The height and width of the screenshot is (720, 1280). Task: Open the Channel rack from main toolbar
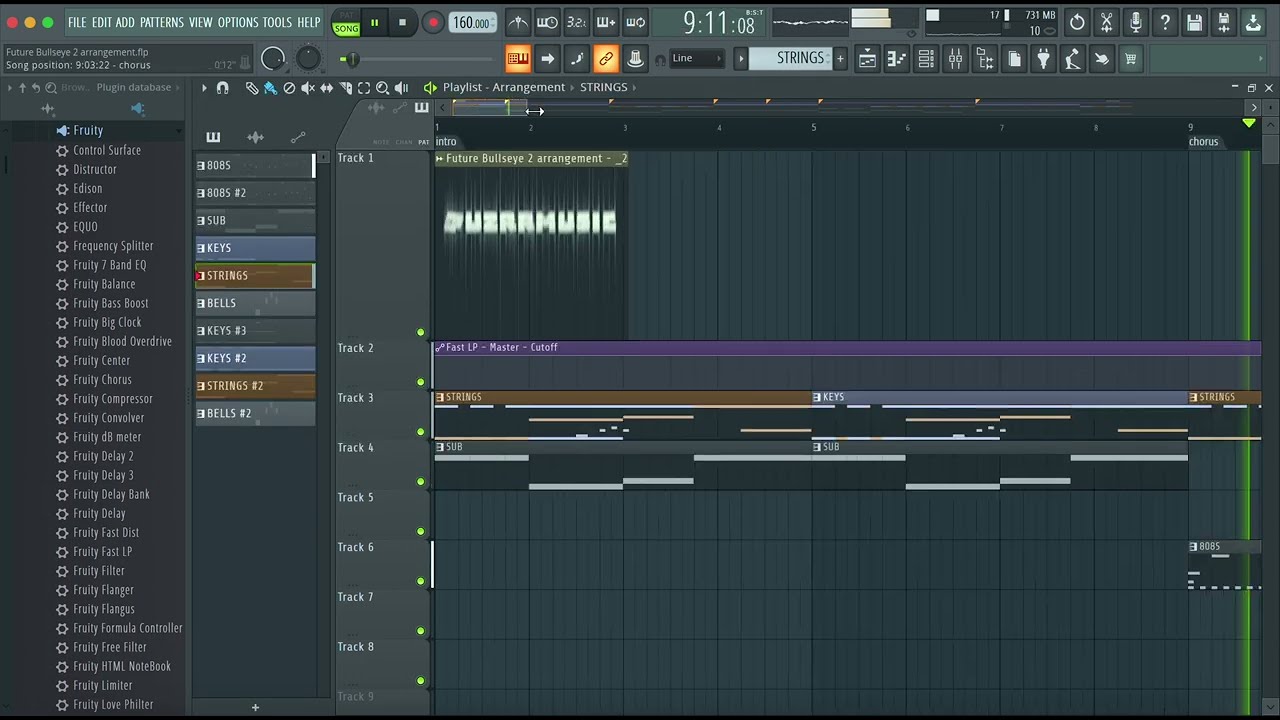click(x=926, y=59)
